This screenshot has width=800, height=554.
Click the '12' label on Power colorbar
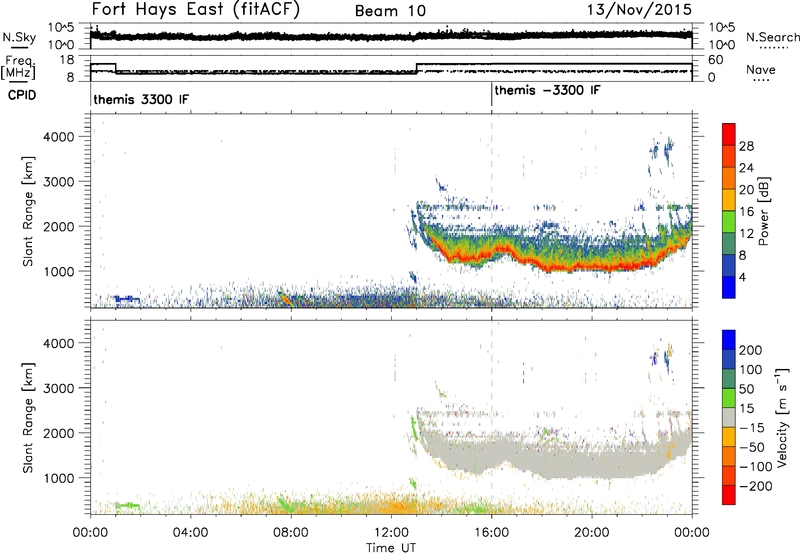[746, 234]
